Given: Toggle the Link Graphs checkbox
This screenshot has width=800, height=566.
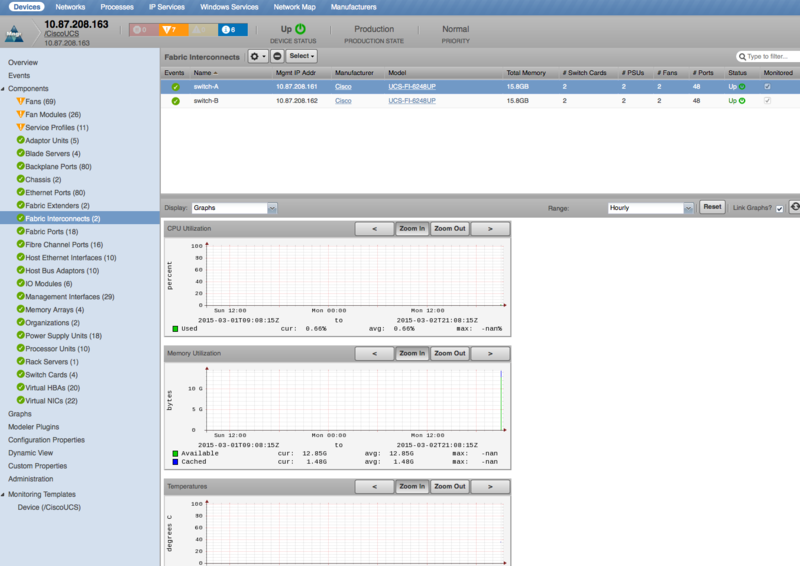Looking at the screenshot, I should point(780,209).
